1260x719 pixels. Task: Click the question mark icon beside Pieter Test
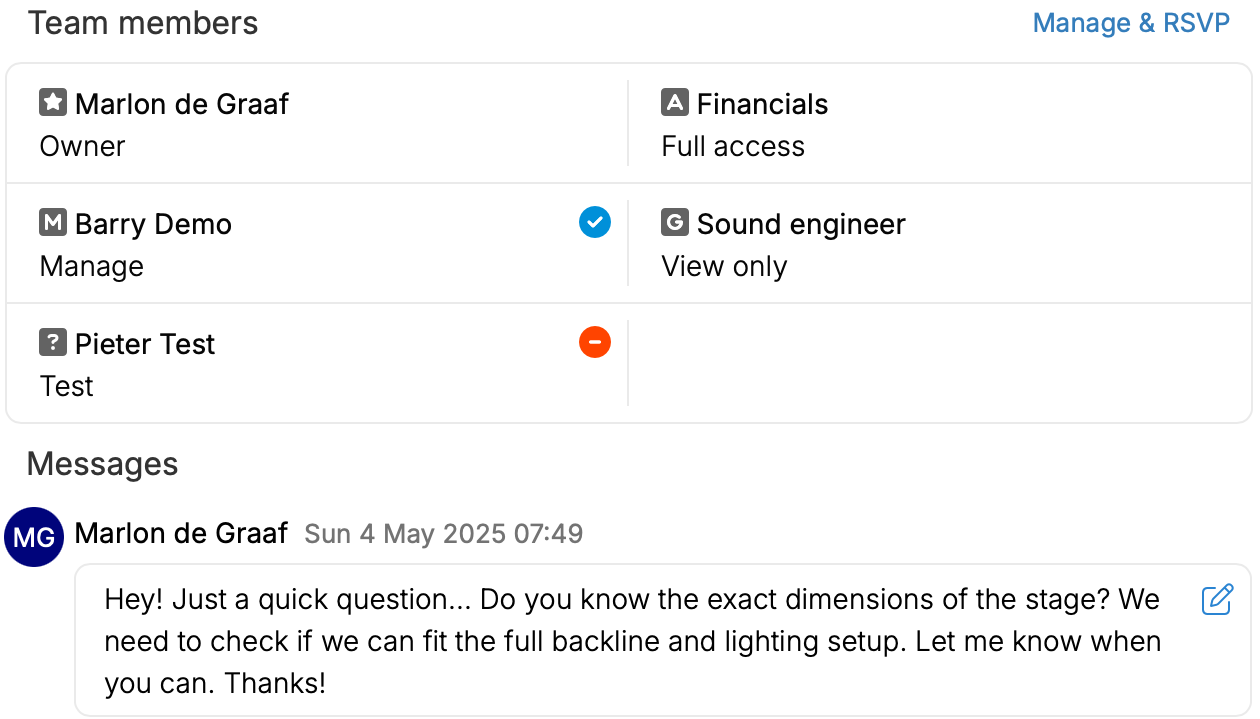(53, 342)
